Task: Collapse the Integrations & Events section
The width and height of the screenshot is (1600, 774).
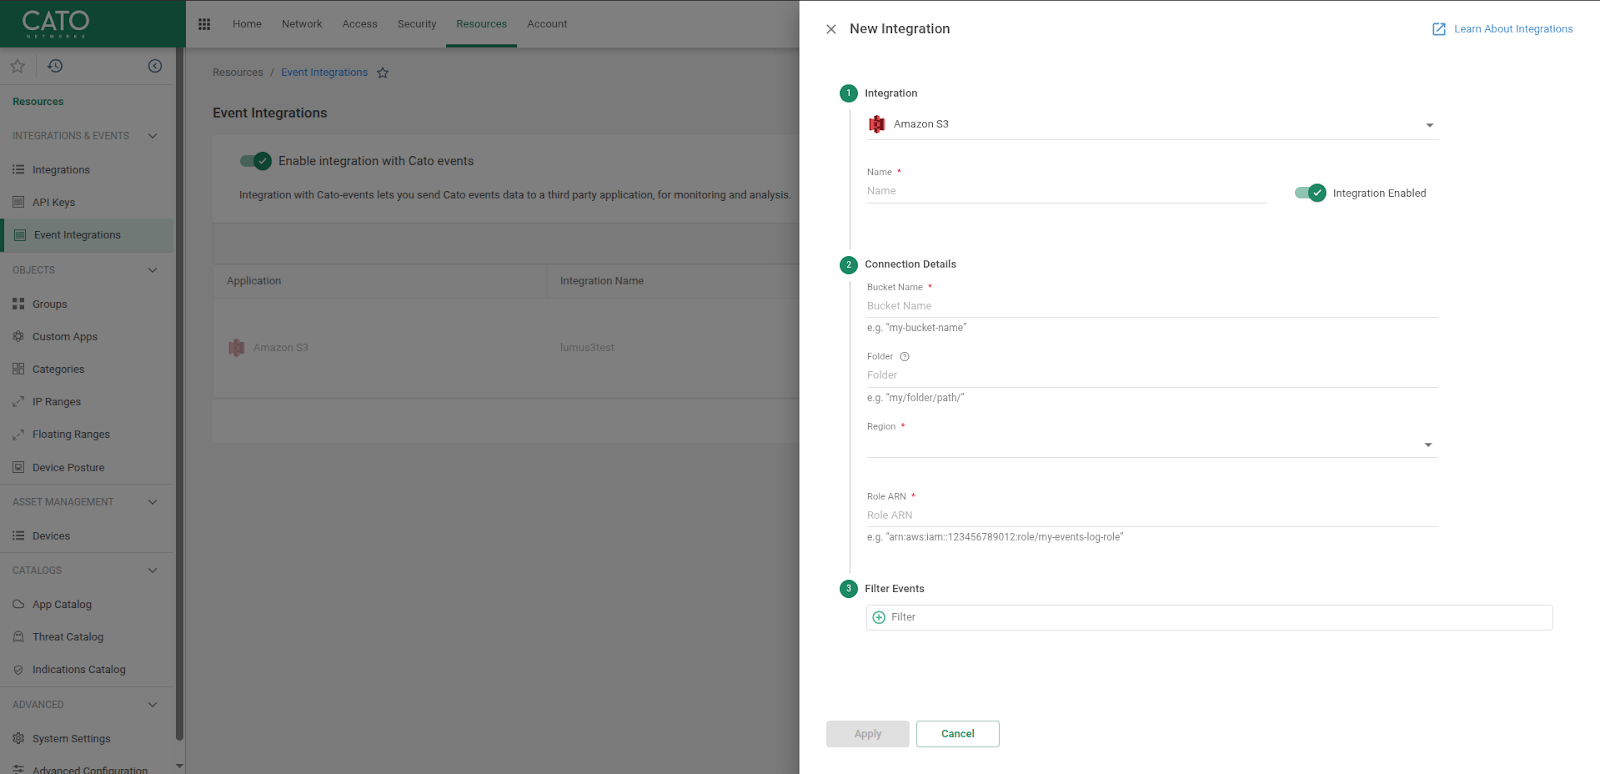Action: point(152,136)
